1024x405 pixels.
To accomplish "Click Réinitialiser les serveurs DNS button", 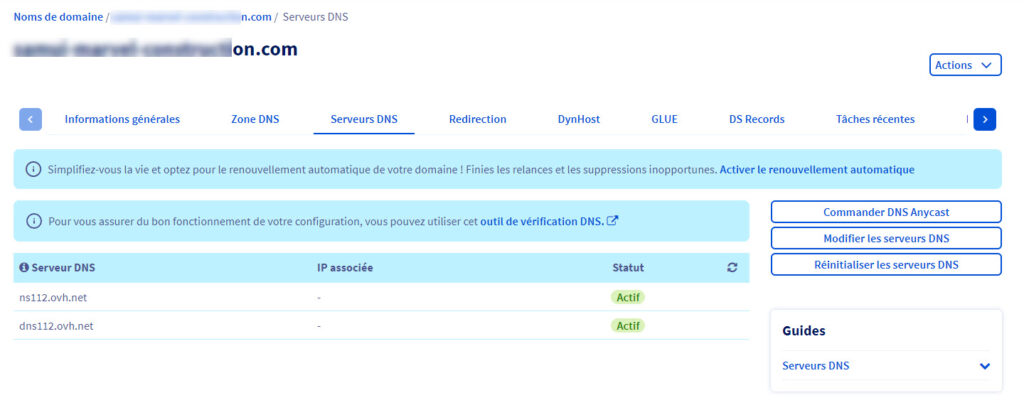I will pos(886,265).
